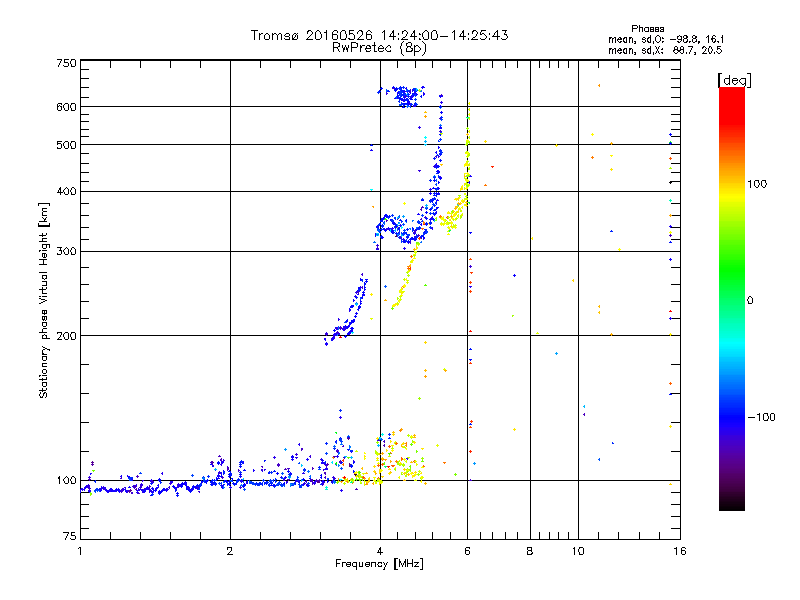Click the 'Stationary phase Virtual Height [km]' axis label
This screenshot has height=600, width=800.
tap(44, 300)
